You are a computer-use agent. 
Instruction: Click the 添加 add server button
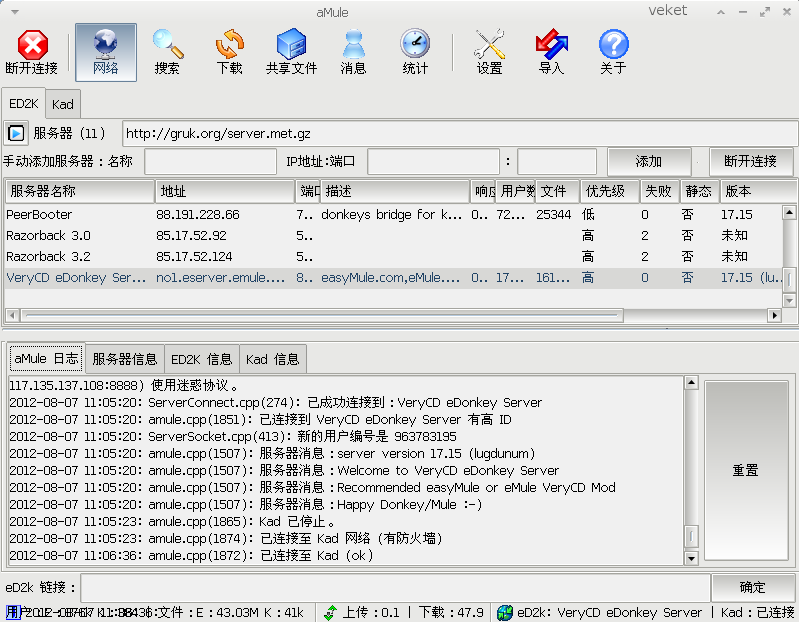click(x=649, y=161)
